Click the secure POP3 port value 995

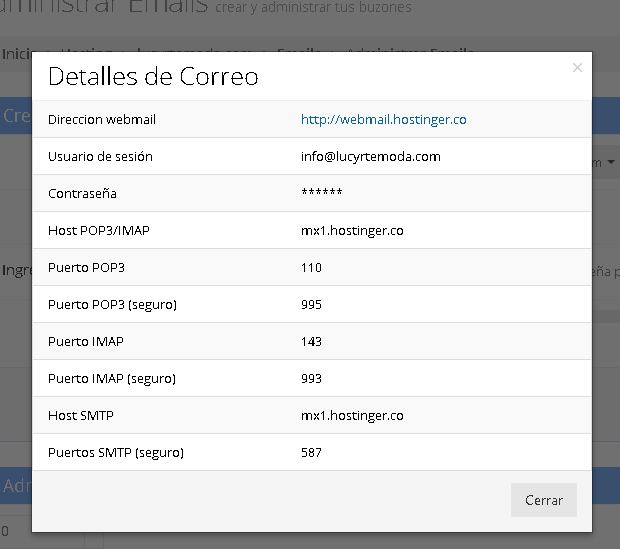pyautogui.click(x=311, y=305)
